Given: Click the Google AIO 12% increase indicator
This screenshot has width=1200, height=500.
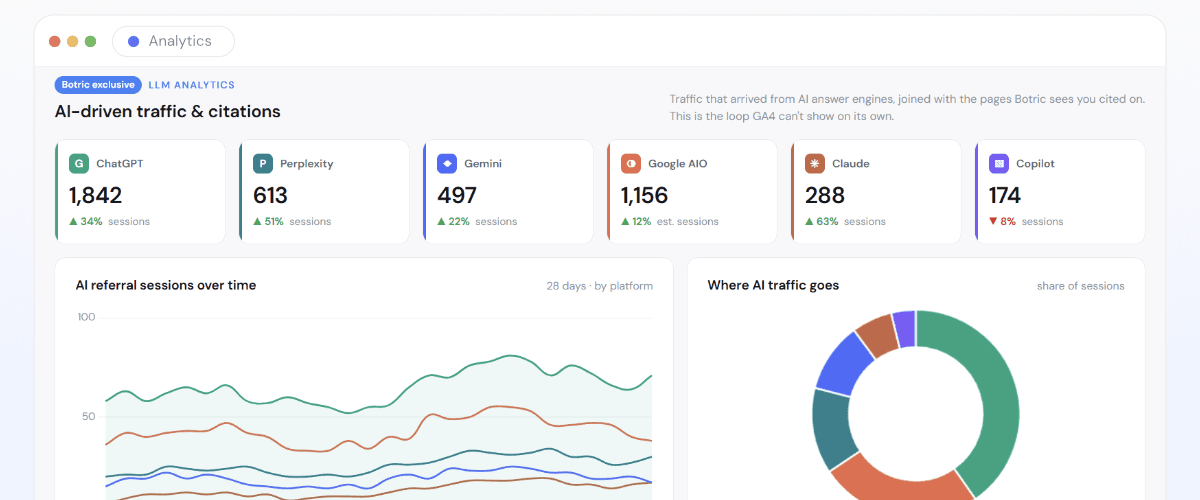Looking at the screenshot, I should [636, 222].
